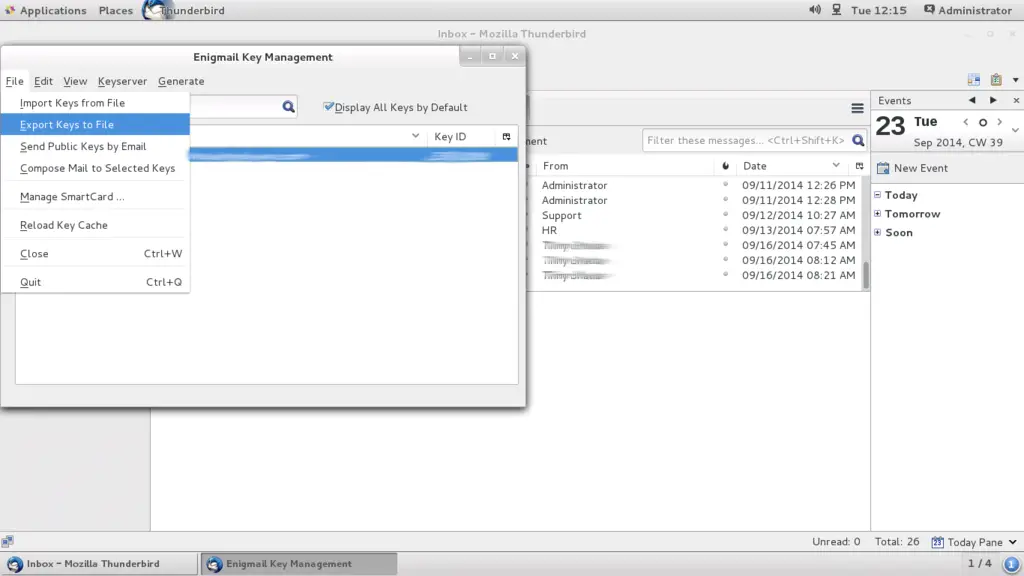
Task: Open the Keyserver menu
Action: [x=122, y=81]
